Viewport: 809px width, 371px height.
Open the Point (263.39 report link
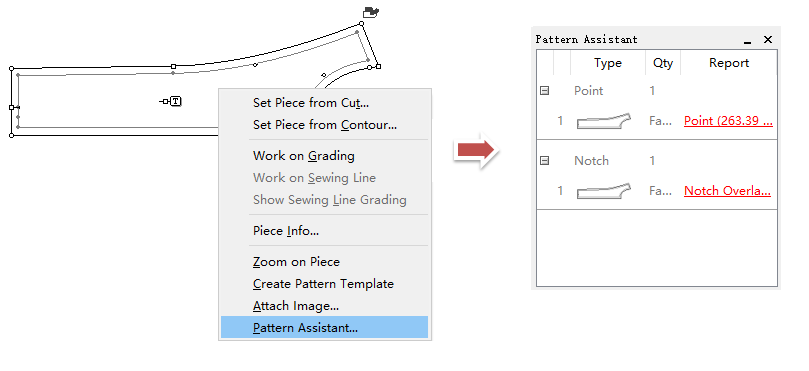click(728, 121)
